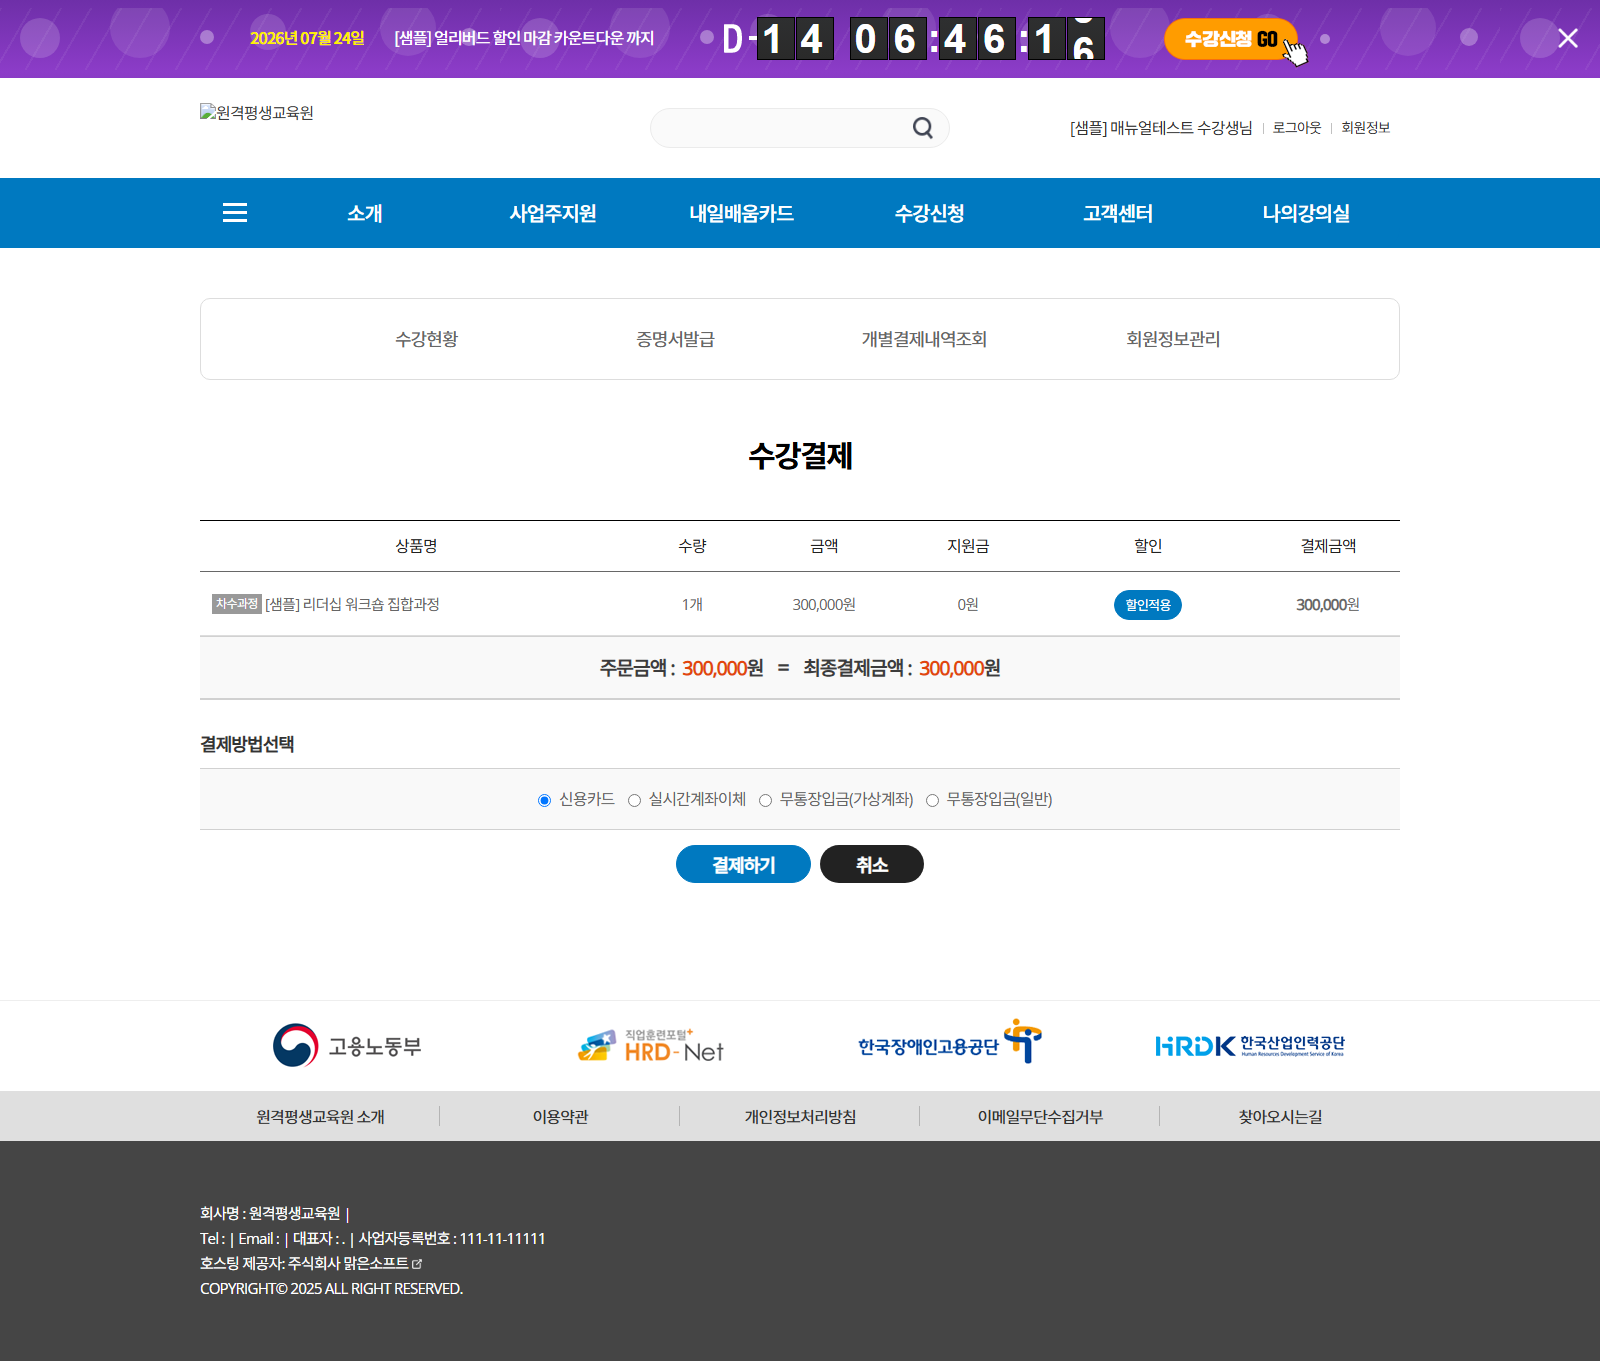Screen dimensions: 1600x1361
Task: Click the username 매뉴얼테스트 수강생님
Action: coord(1161,128)
